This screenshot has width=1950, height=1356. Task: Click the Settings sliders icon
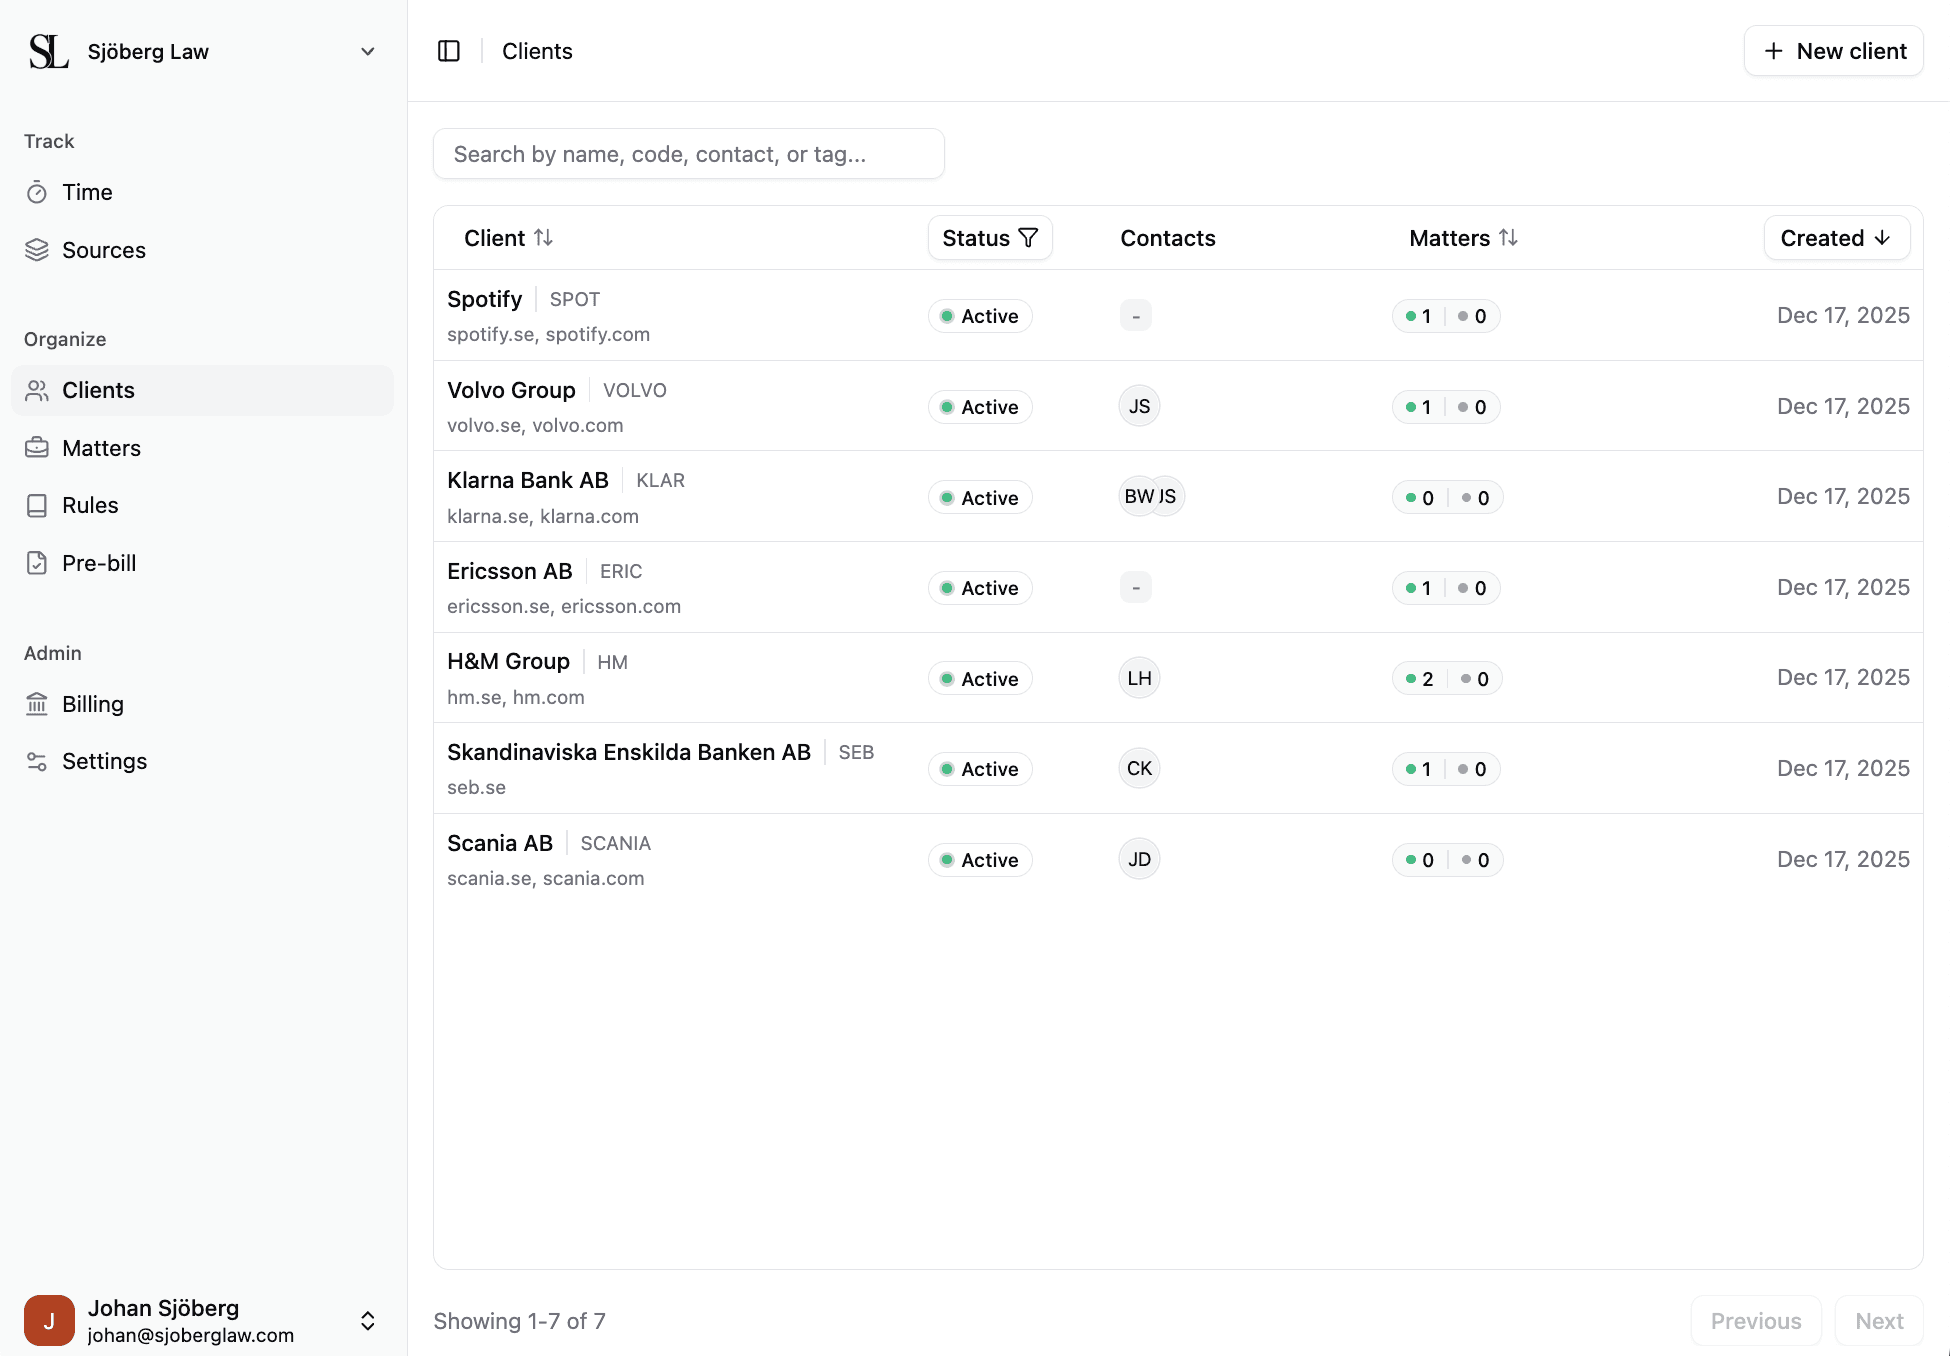tap(37, 761)
